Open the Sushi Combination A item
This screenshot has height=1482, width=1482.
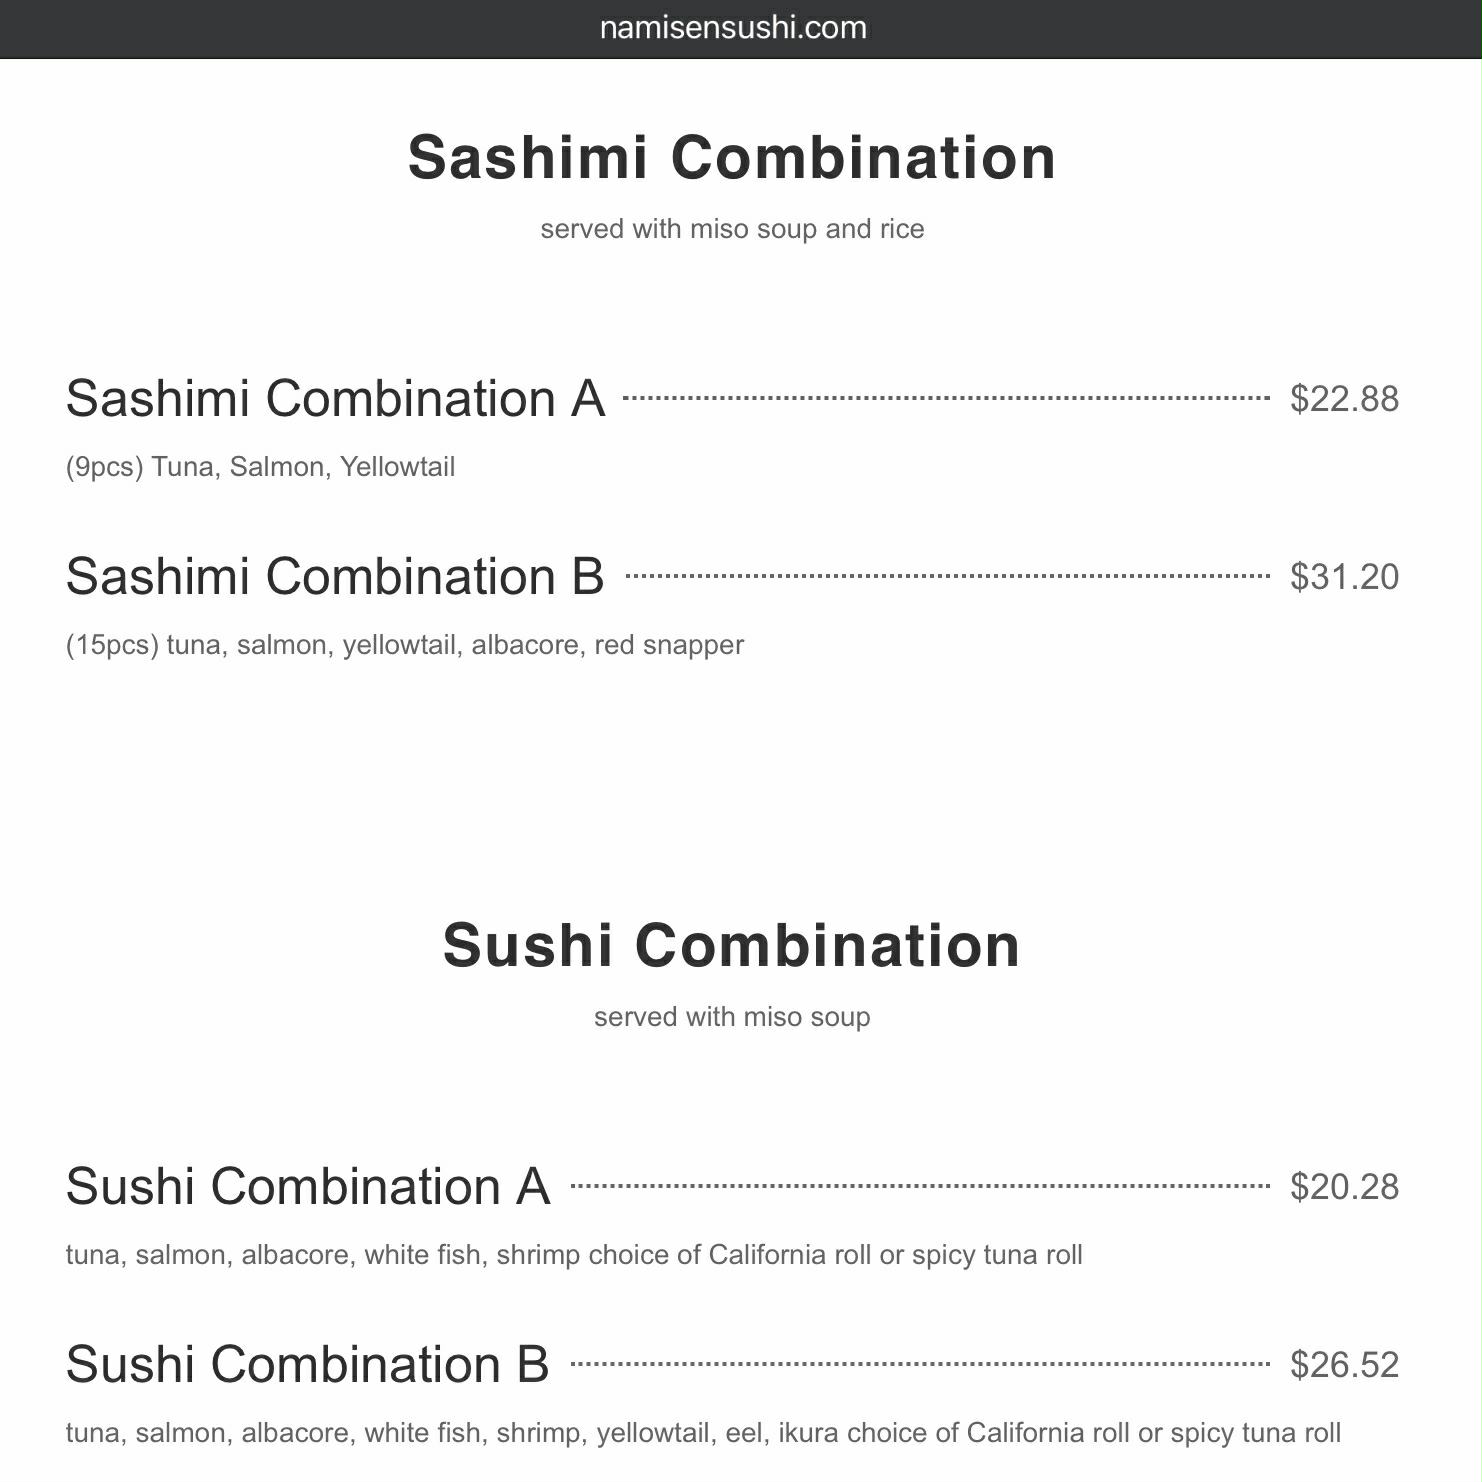pyautogui.click(x=308, y=1186)
